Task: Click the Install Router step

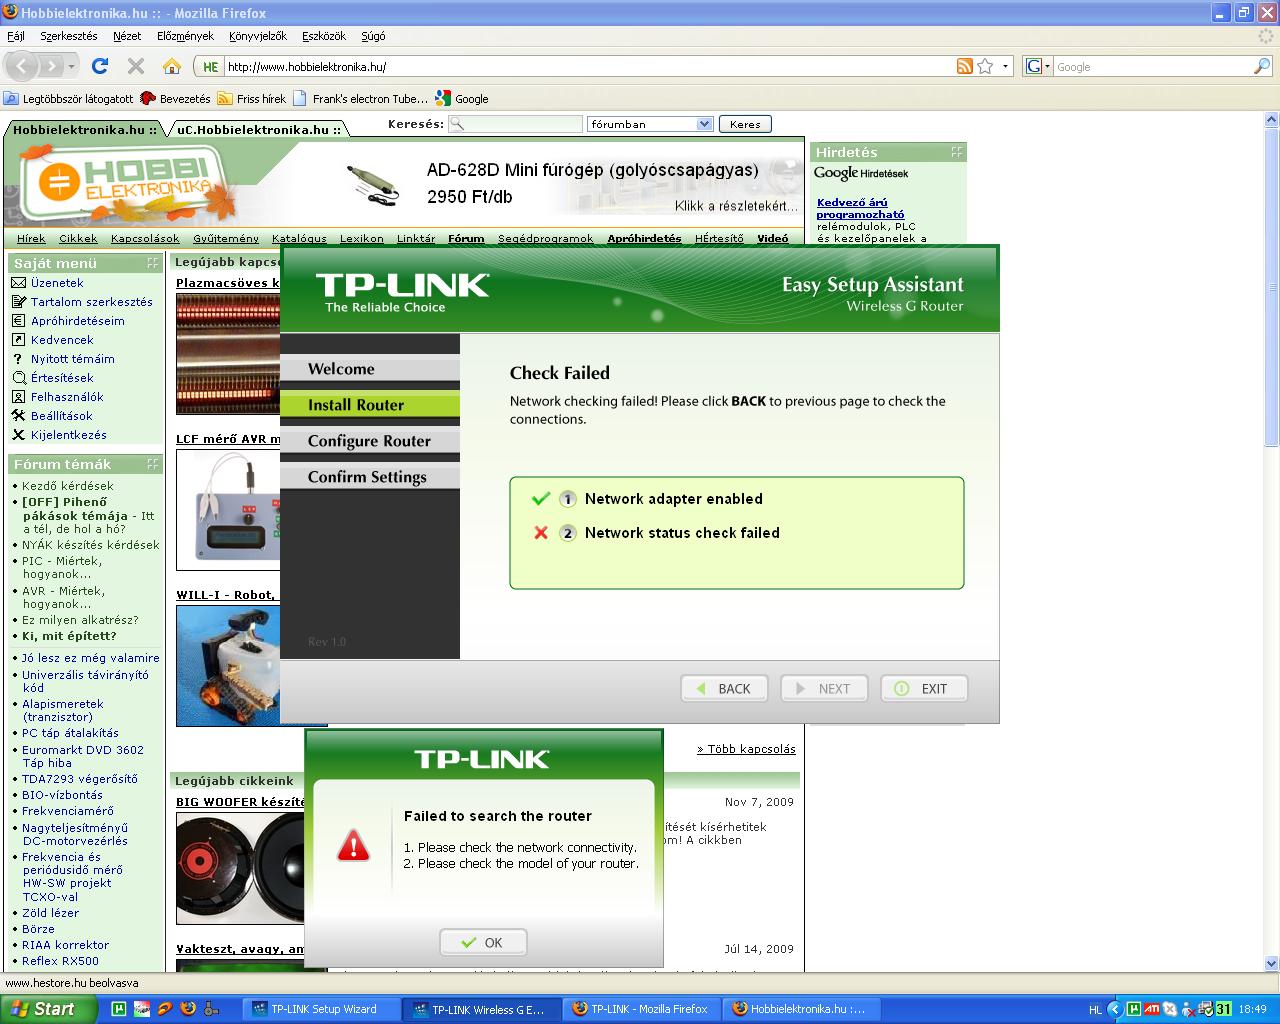Action: (x=370, y=405)
